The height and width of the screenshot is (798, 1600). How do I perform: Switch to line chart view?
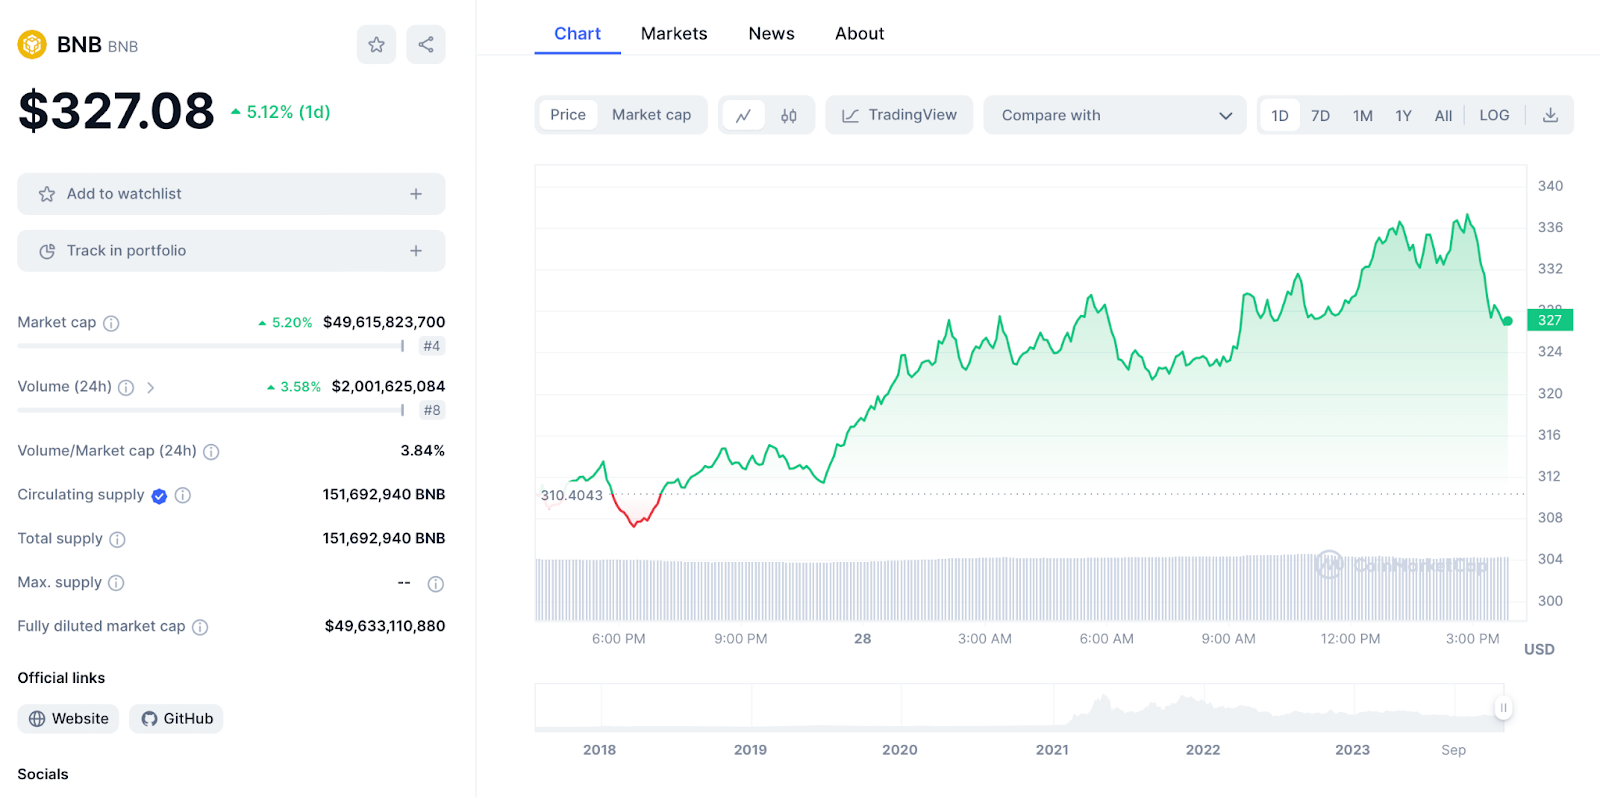coord(743,115)
